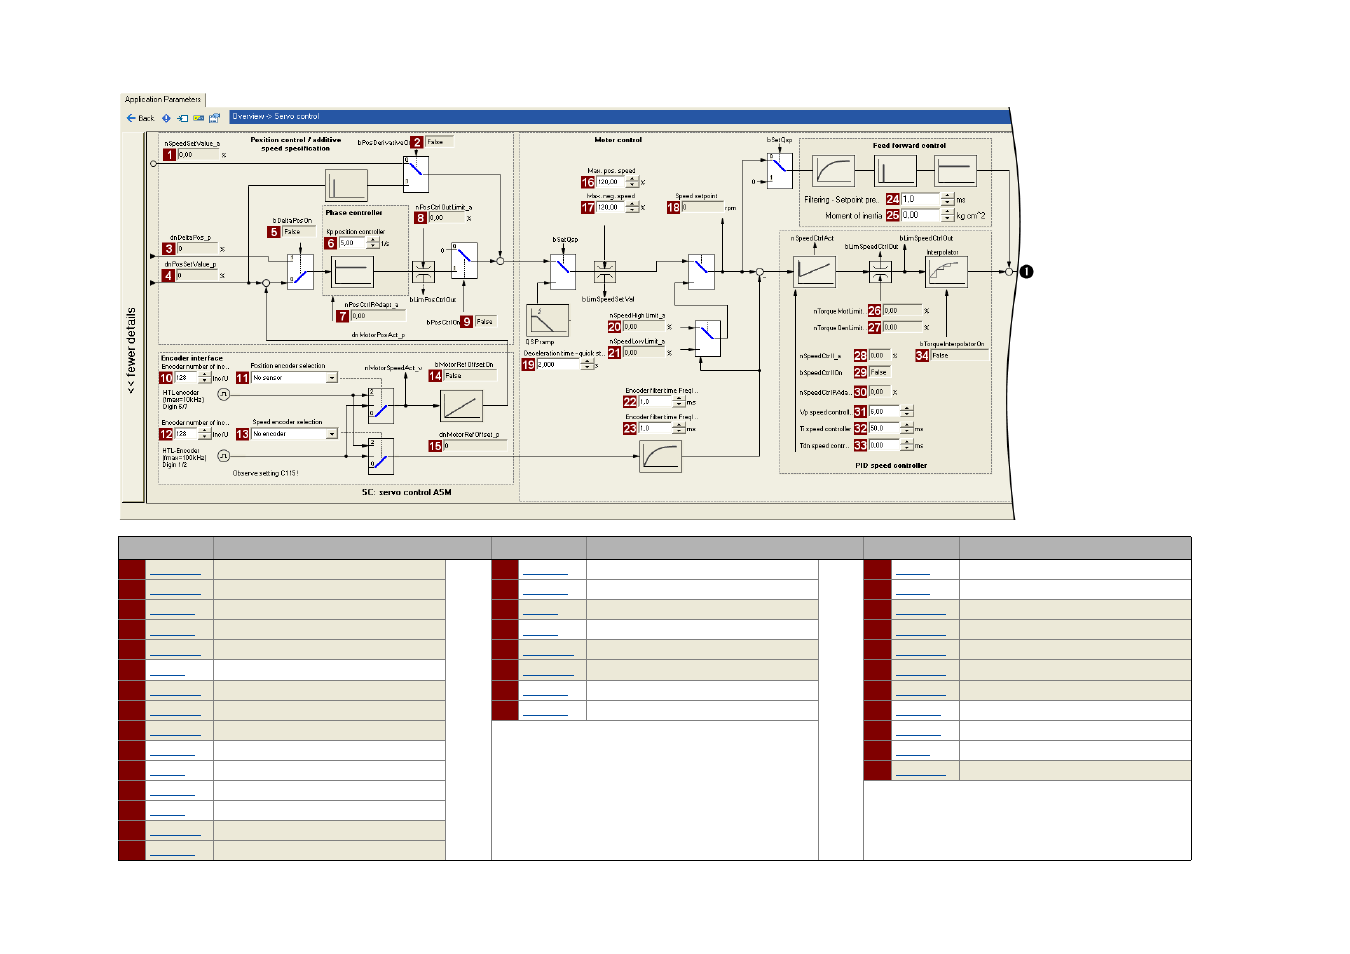
Task: Click switch block between speed limit fields
Action: pos(708,338)
